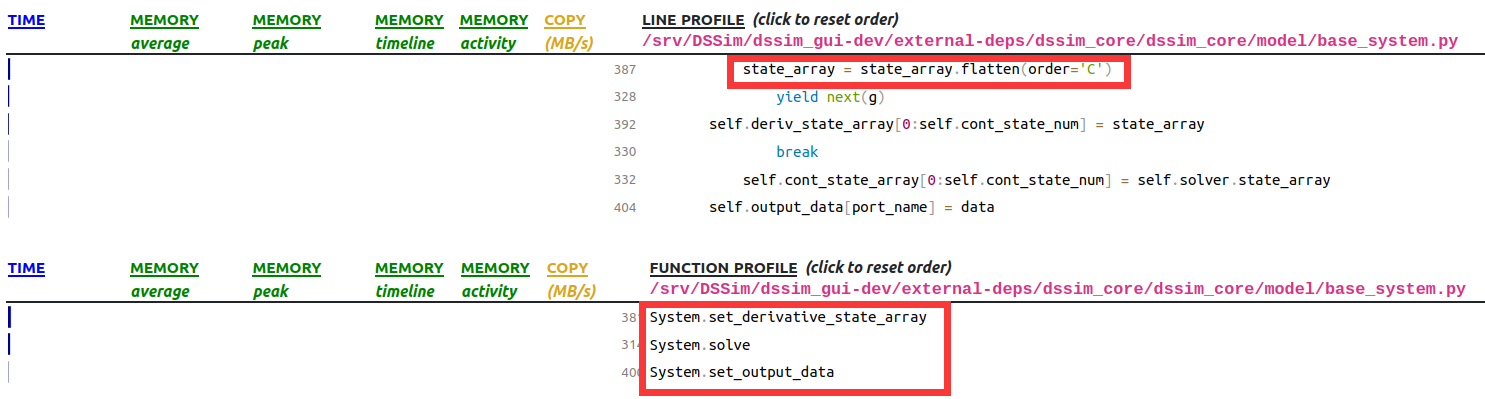Select System.set_derivative_state_array function row

pyautogui.click(x=788, y=317)
